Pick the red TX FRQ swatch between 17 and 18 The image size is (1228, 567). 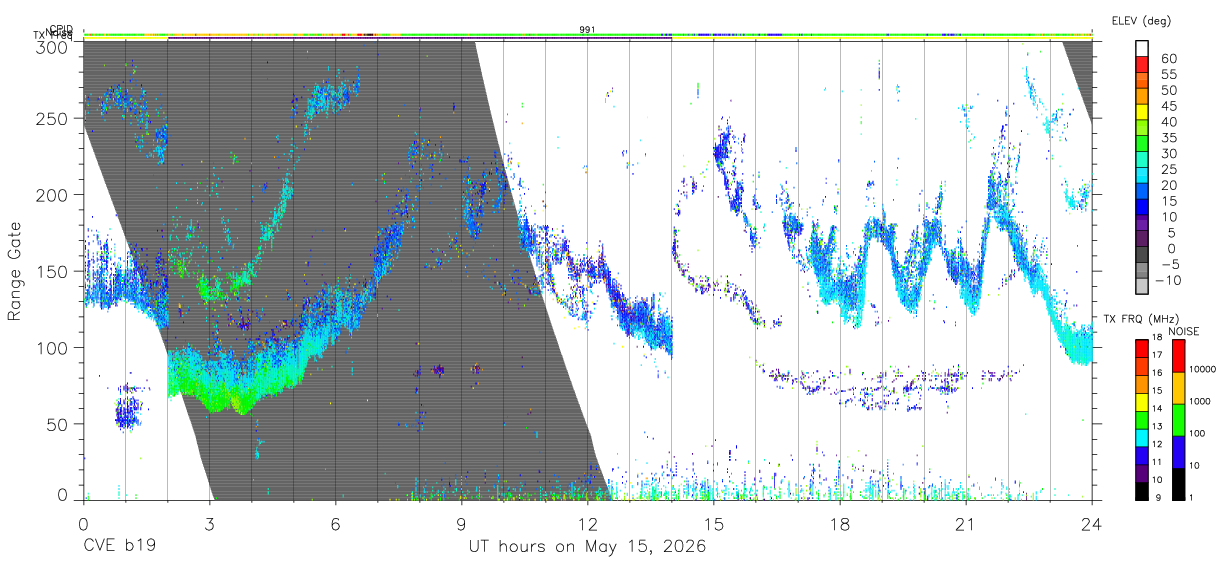pos(1142,347)
